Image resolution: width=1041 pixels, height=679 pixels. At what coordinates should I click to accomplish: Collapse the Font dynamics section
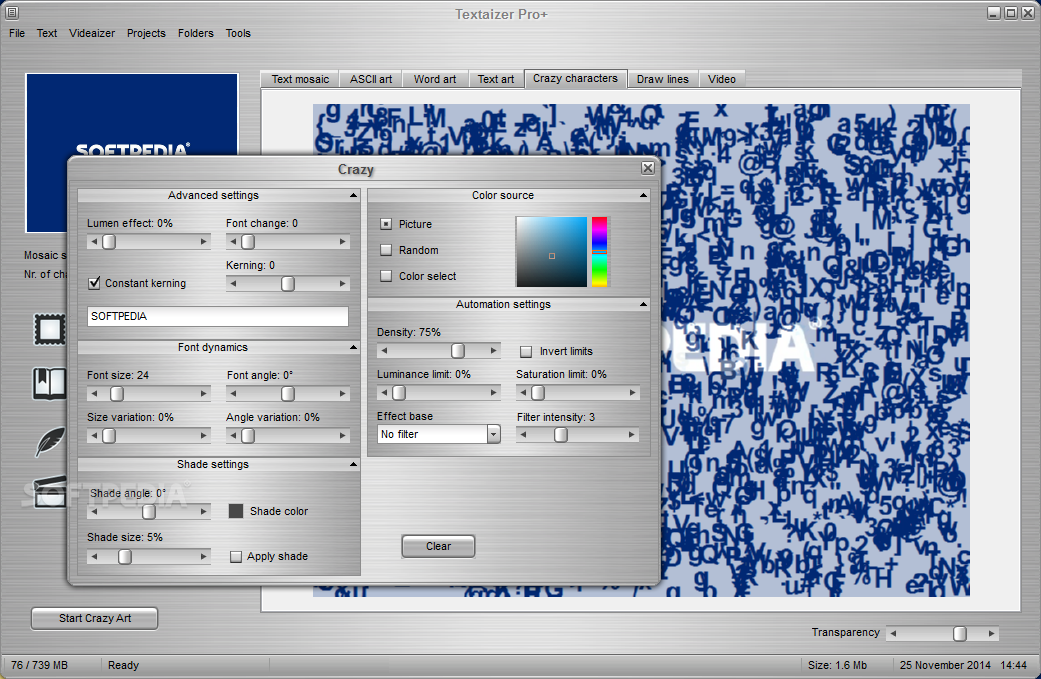click(x=353, y=347)
